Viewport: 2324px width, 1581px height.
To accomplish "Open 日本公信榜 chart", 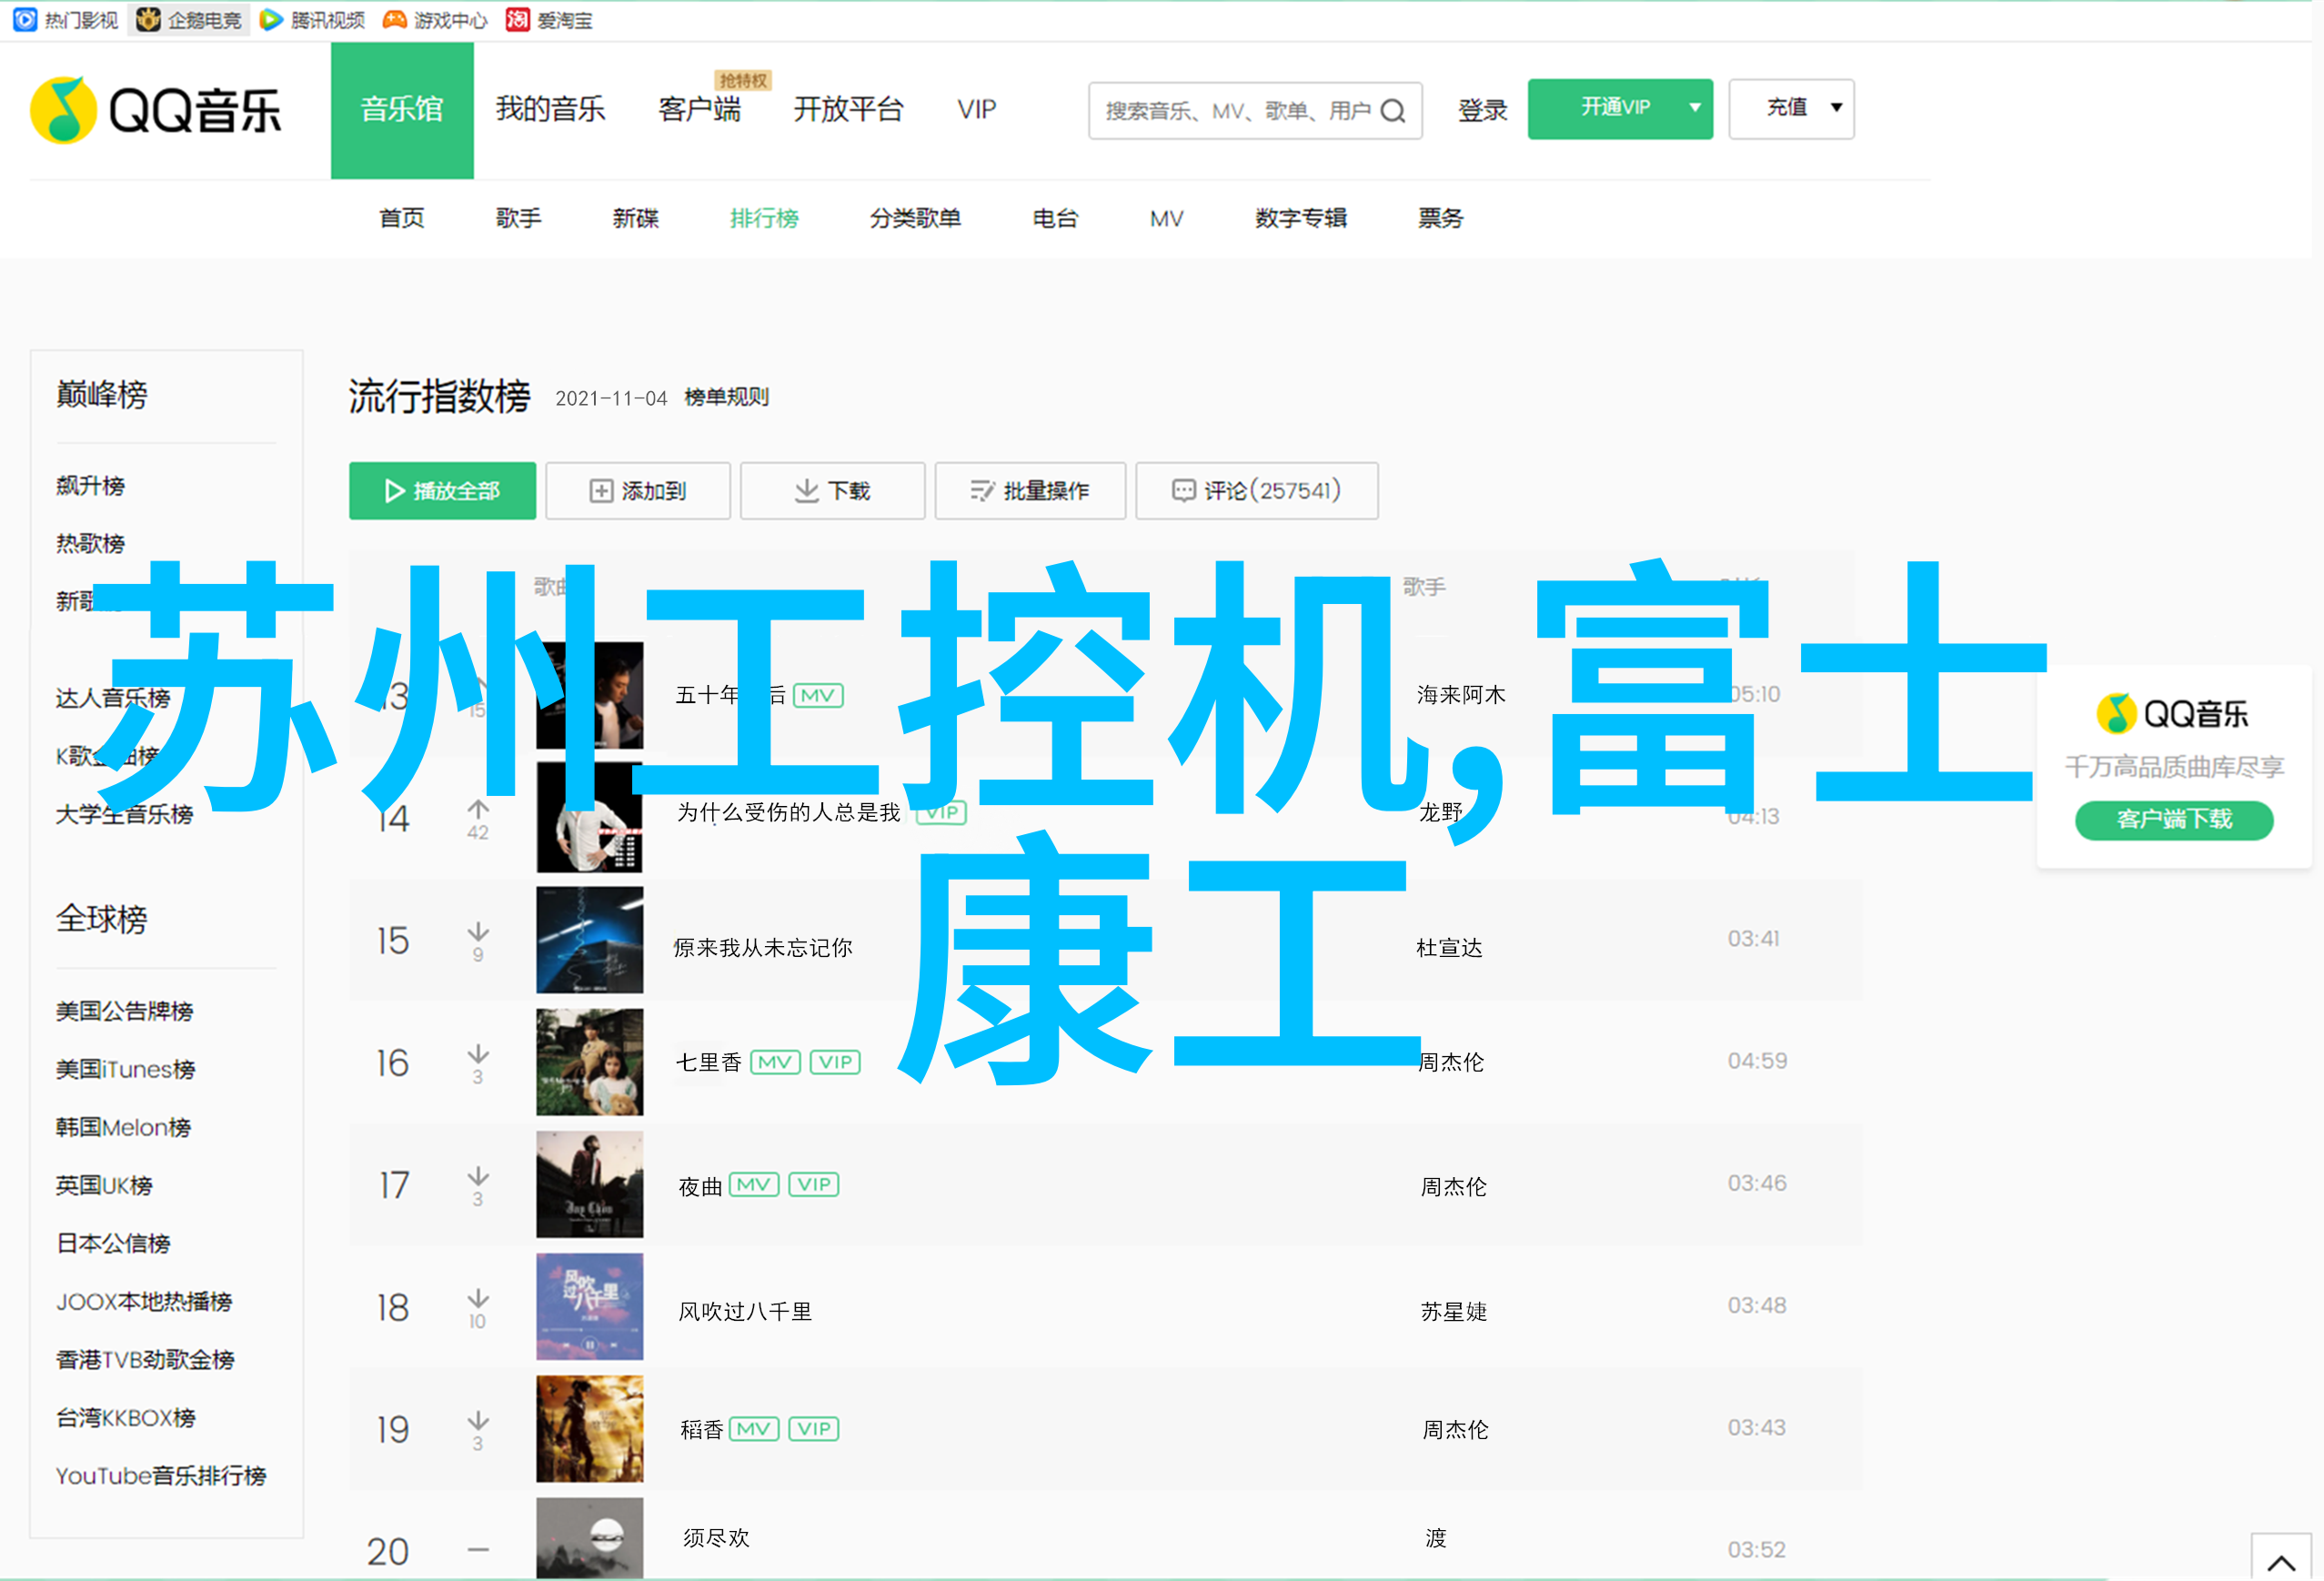I will tap(113, 1243).
